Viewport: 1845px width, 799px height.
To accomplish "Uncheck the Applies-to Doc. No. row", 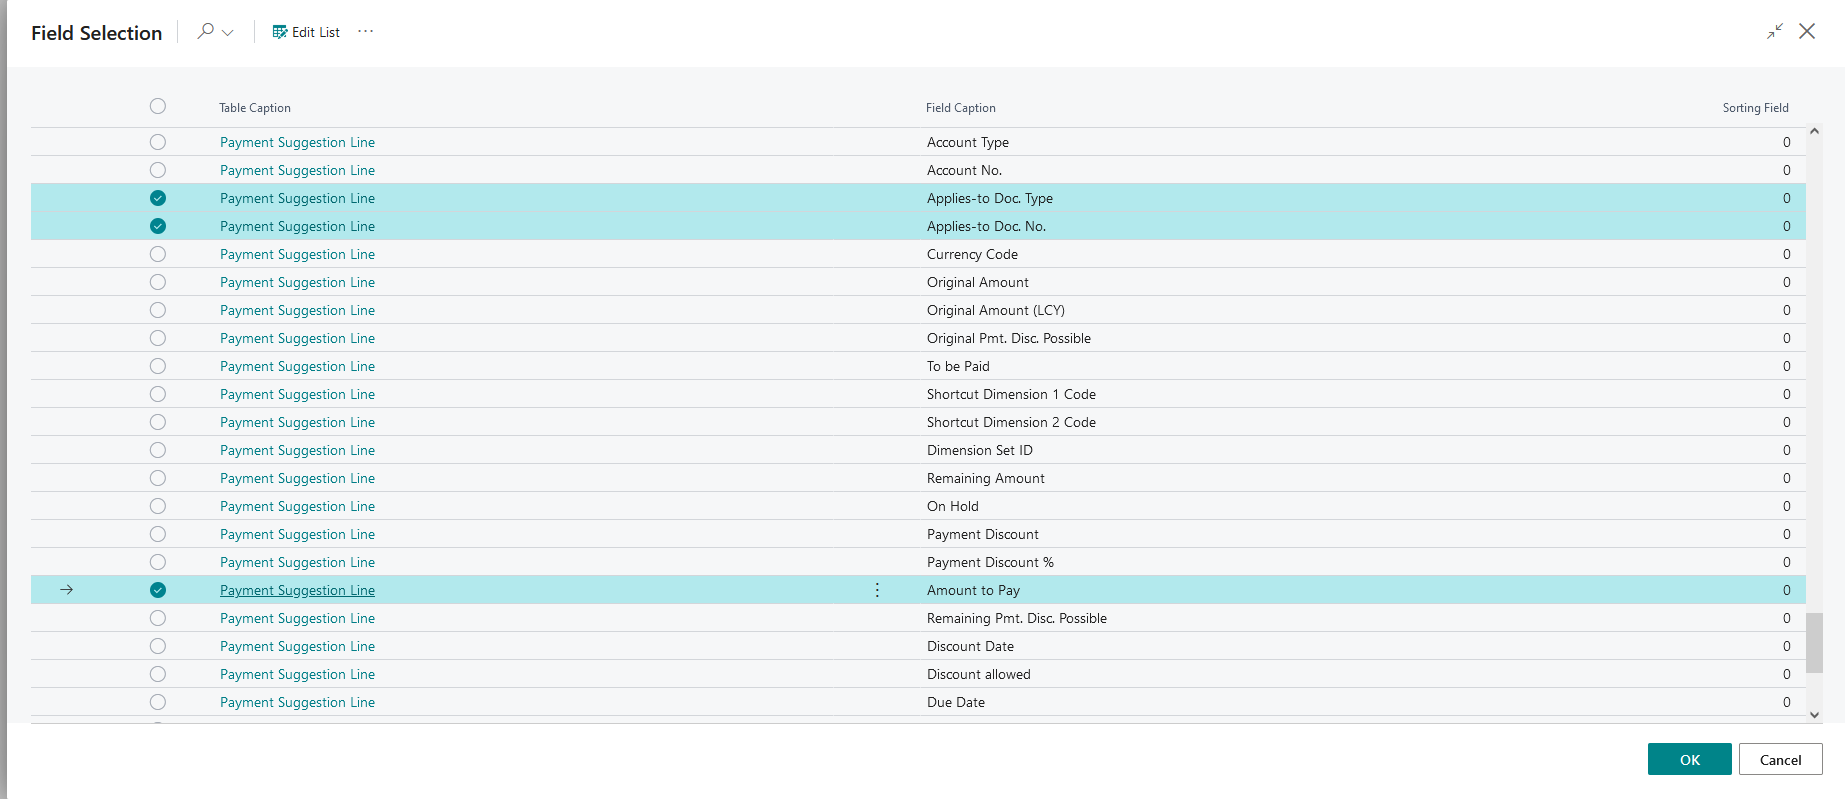I will click(158, 226).
